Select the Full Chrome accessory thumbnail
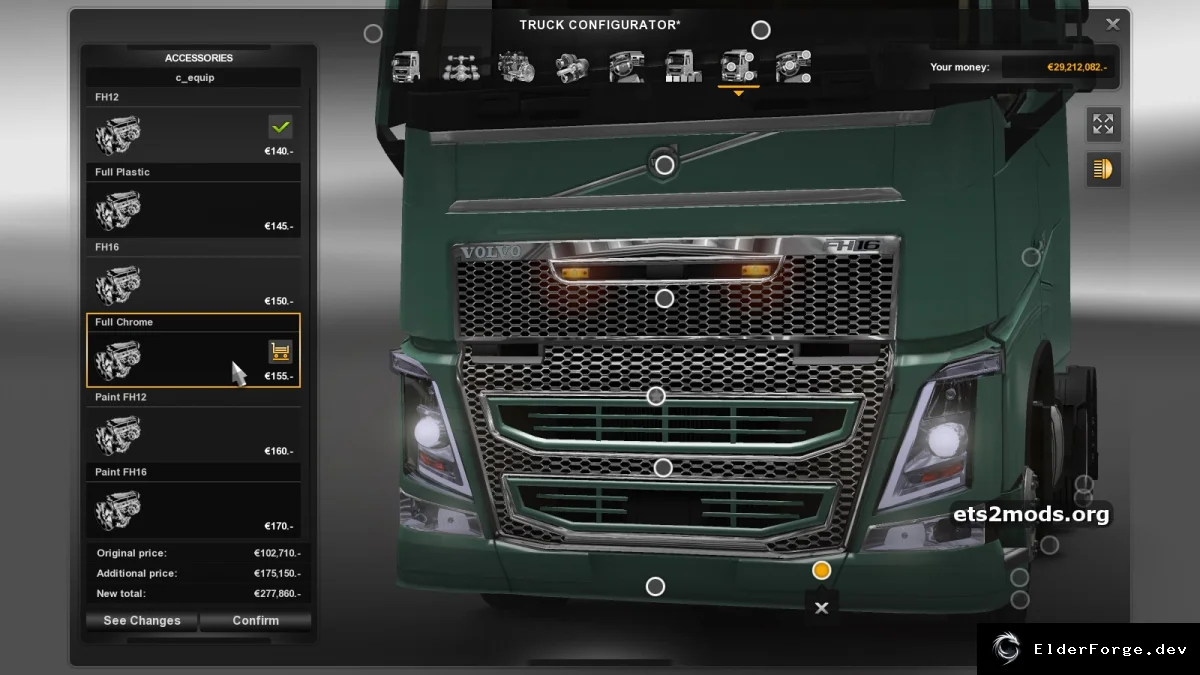Screen dimensions: 1200x675 [x=118, y=359]
